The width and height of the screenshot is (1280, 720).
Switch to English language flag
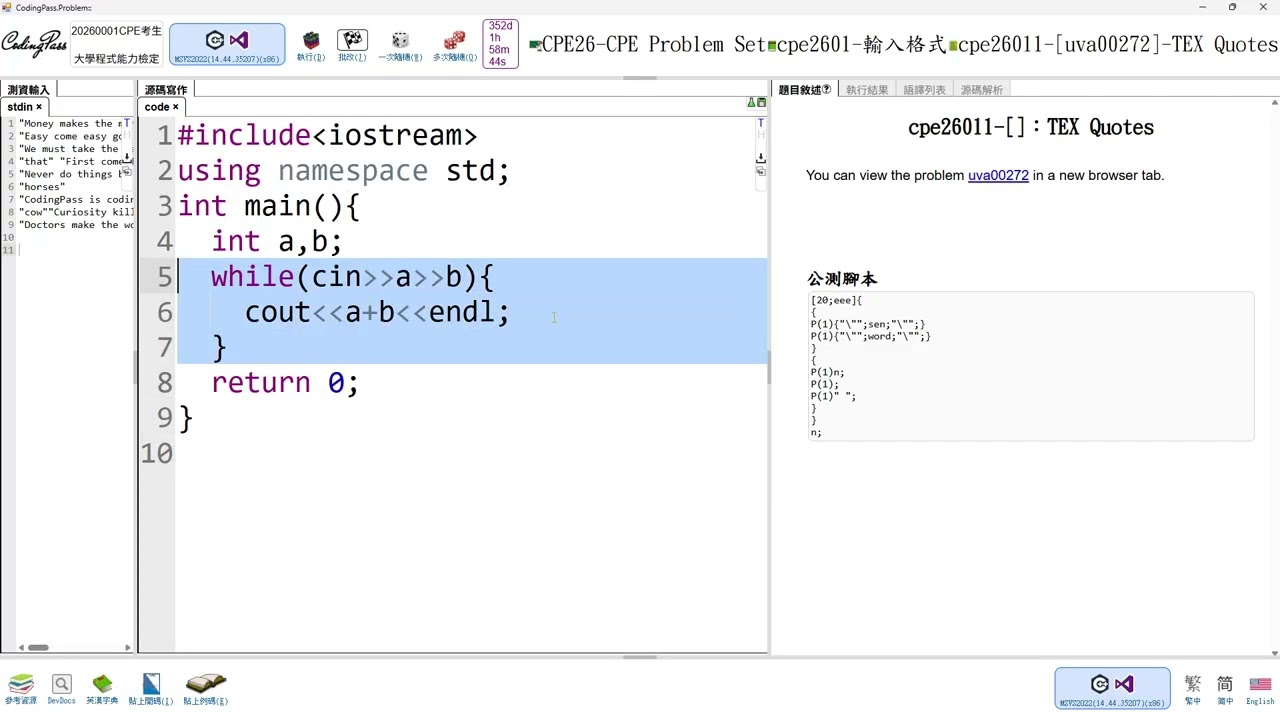1260,688
